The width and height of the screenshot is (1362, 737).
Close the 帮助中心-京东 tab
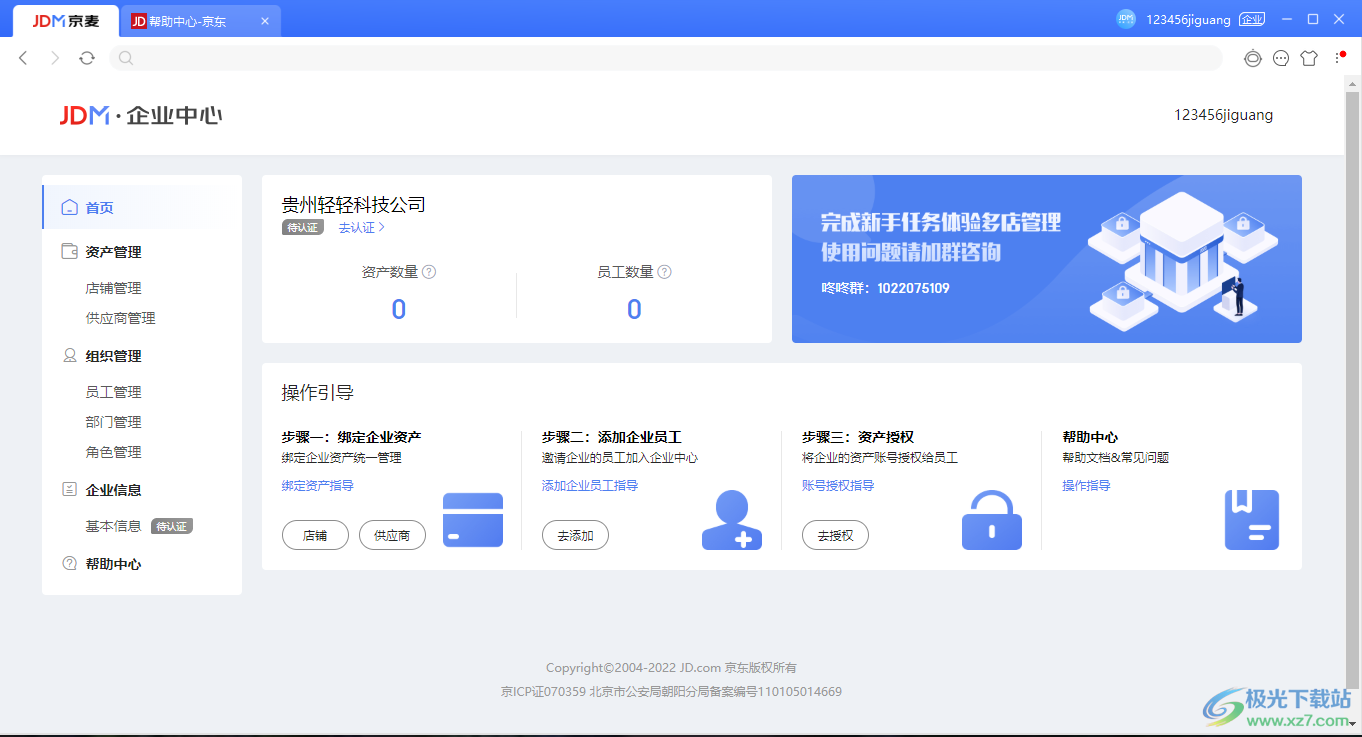[x=265, y=21]
